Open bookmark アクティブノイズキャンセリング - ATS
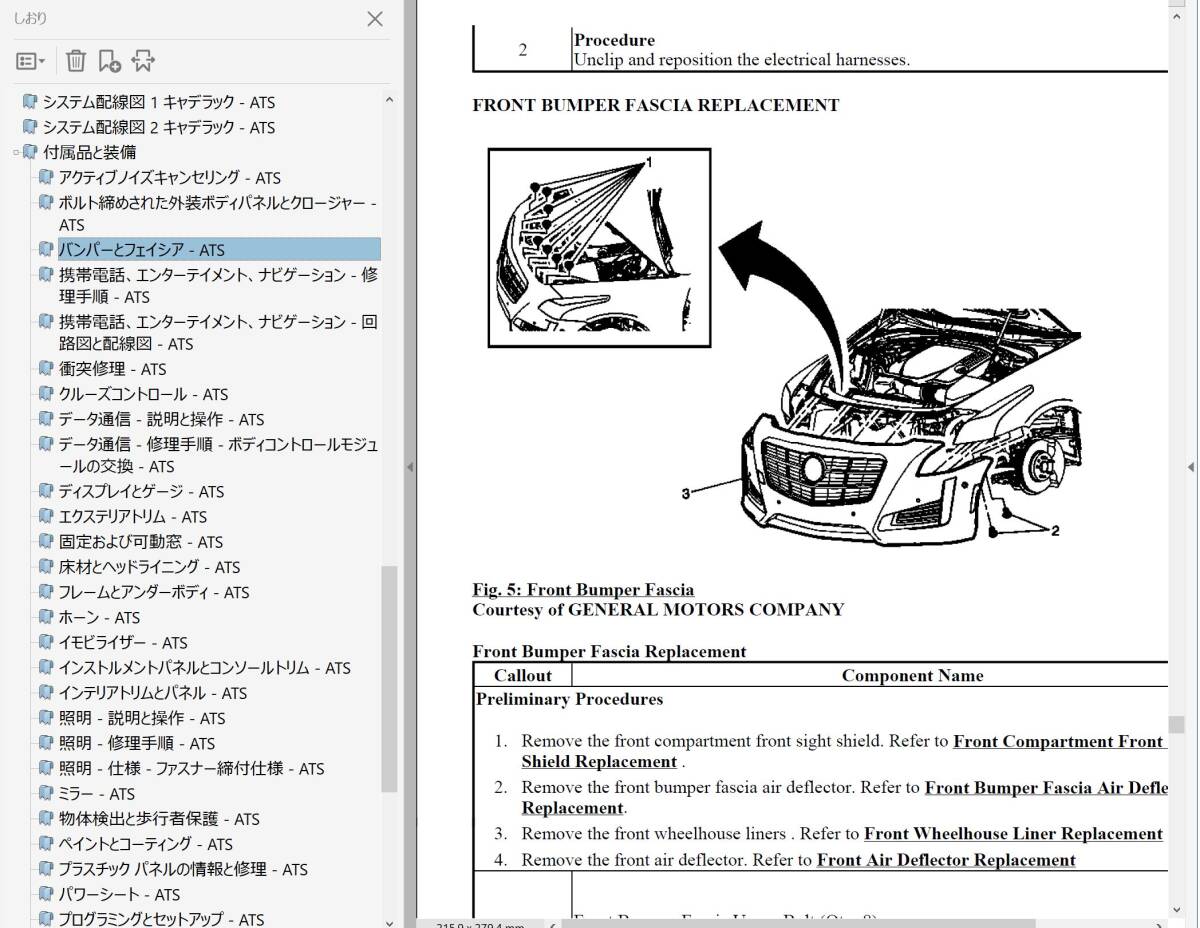Viewport: 1200px width, 928px height. point(170,178)
